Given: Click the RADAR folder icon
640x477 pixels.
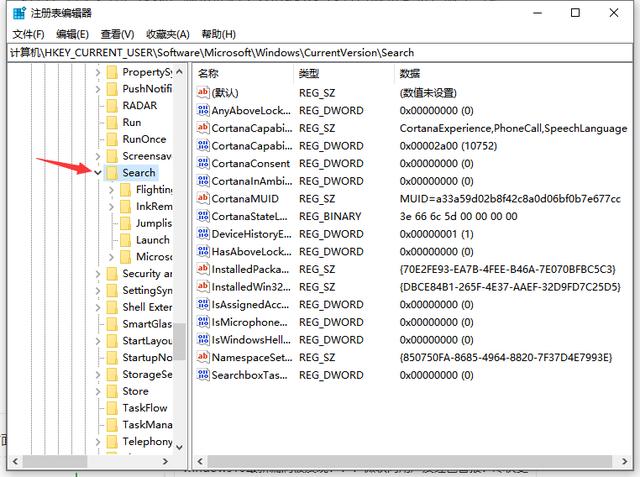Looking at the screenshot, I should coord(112,106).
